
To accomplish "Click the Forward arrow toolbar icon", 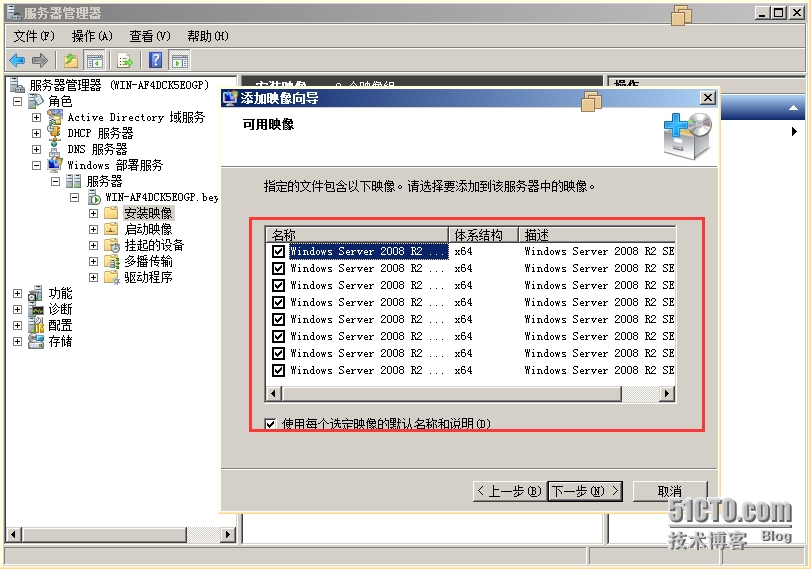I will pos(40,61).
